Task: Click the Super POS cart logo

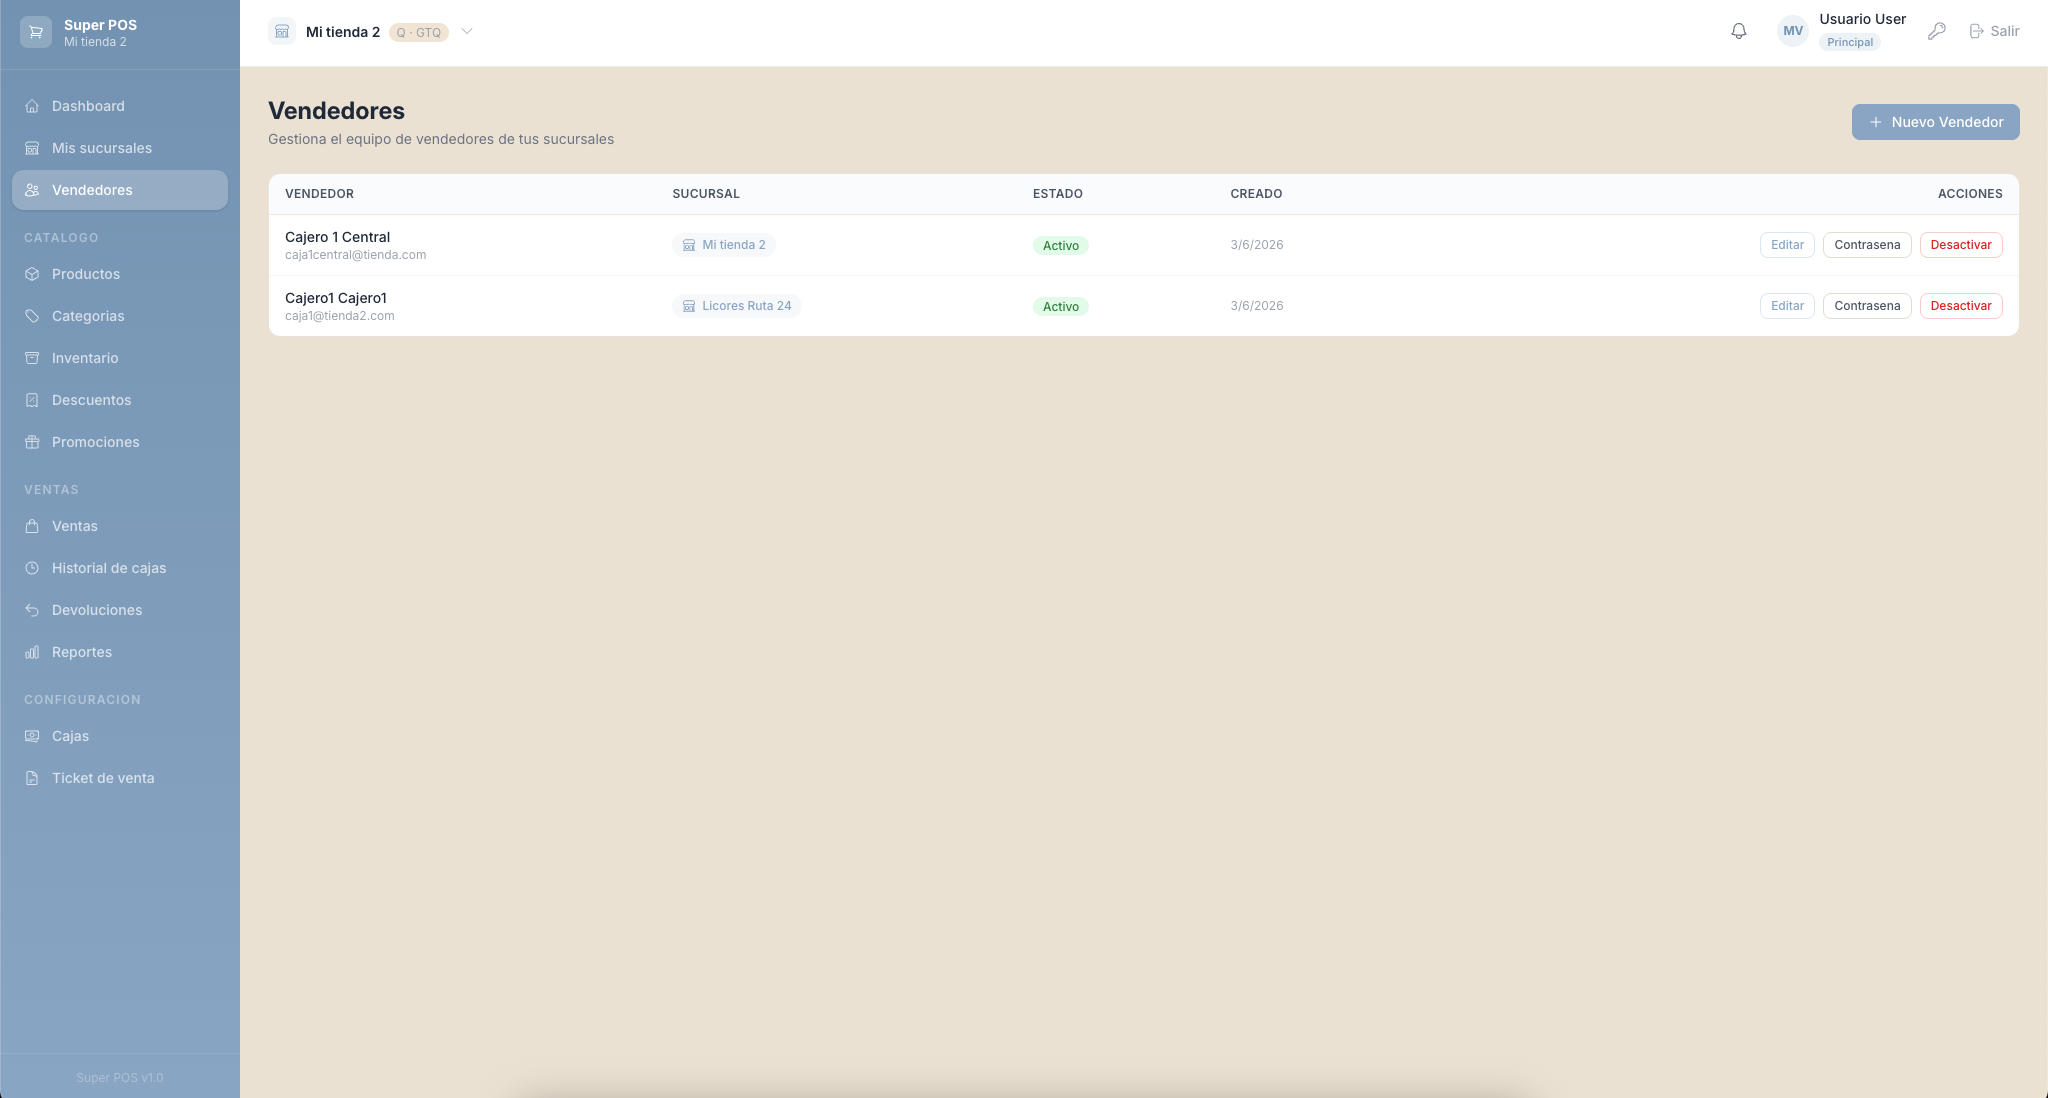Action: click(36, 32)
